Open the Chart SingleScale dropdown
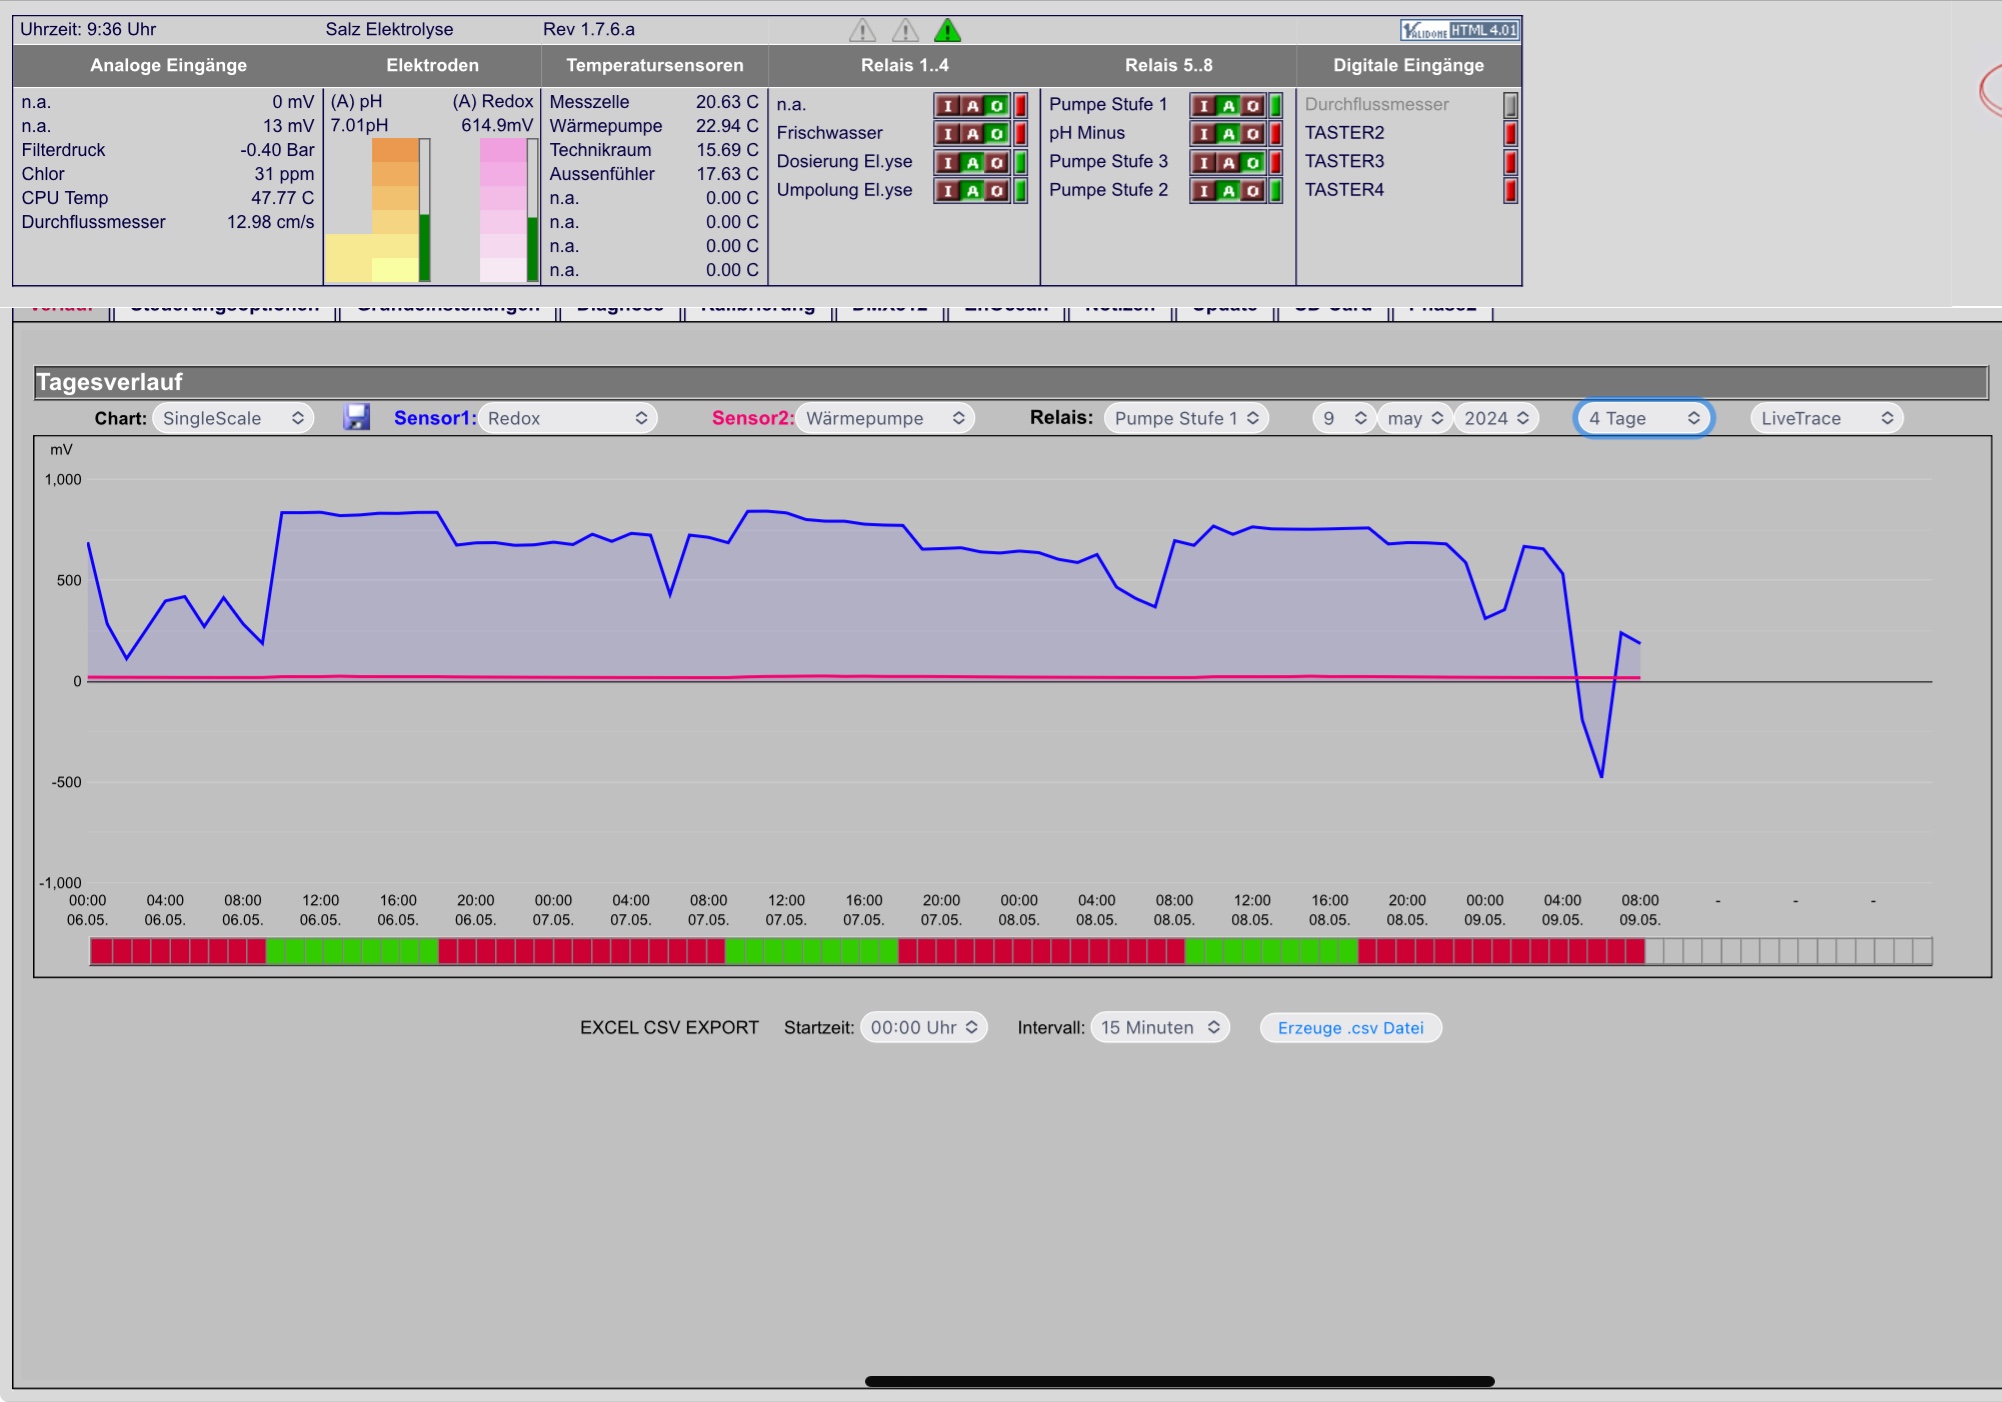 [233, 418]
